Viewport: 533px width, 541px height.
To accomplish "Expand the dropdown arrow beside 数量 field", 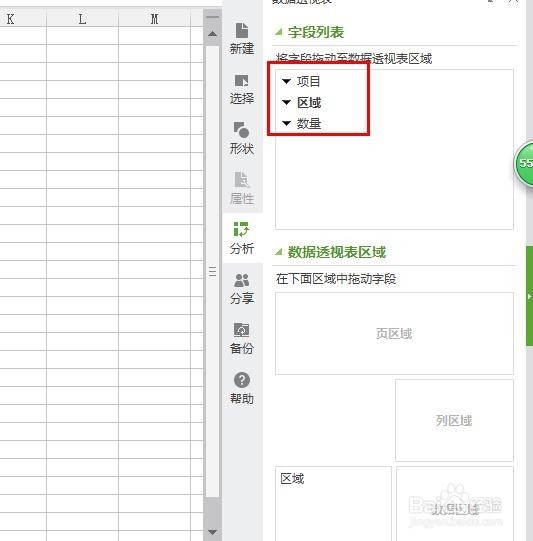I will click(x=286, y=123).
